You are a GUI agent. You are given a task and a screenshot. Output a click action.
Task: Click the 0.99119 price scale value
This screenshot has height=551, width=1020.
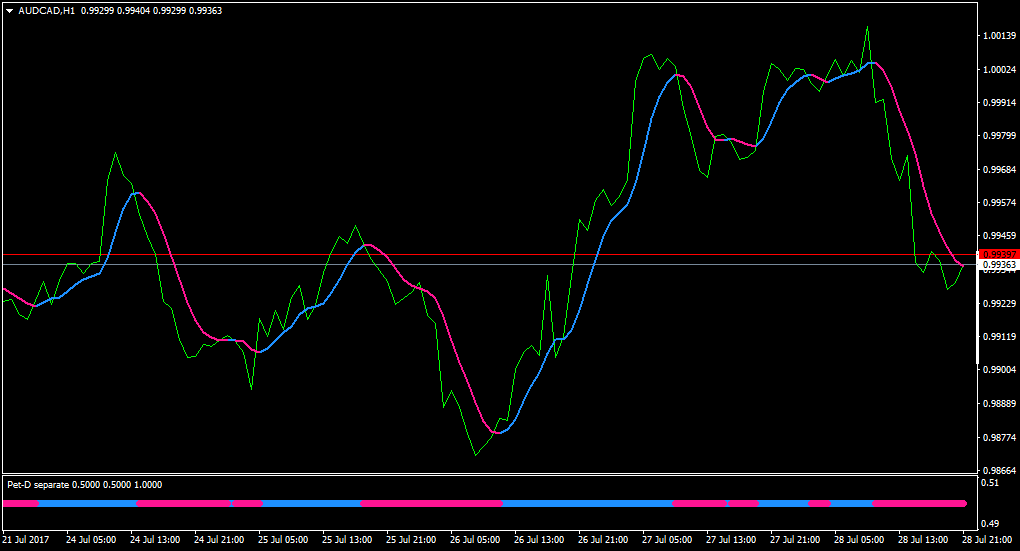click(x=1000, y=337)
